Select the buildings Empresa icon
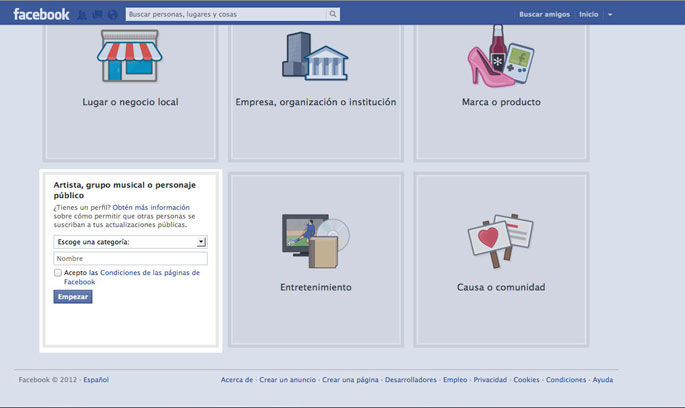The width and height of the screenshot is (685, 408). click(315, 56)
